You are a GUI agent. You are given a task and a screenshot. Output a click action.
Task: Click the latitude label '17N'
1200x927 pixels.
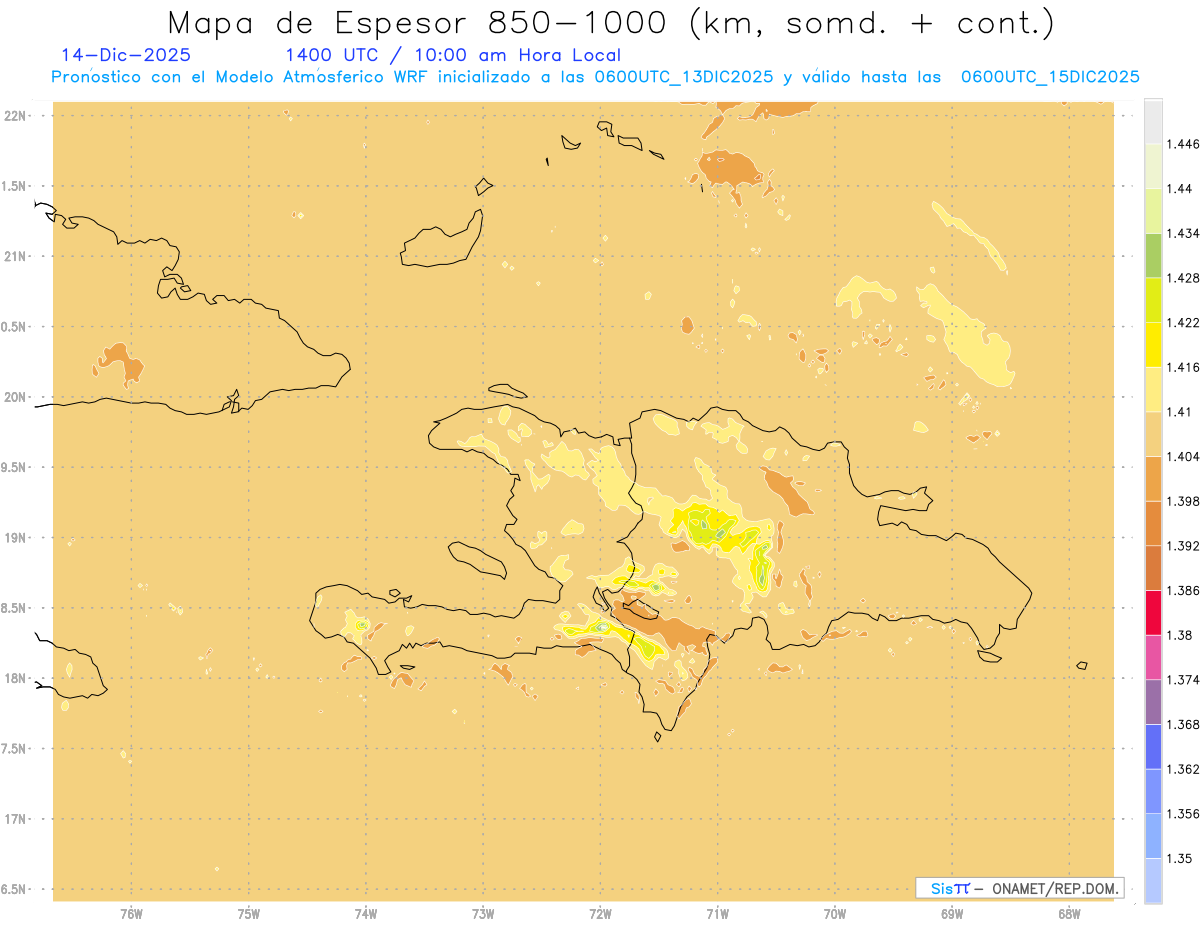click(x=16, y=818)
